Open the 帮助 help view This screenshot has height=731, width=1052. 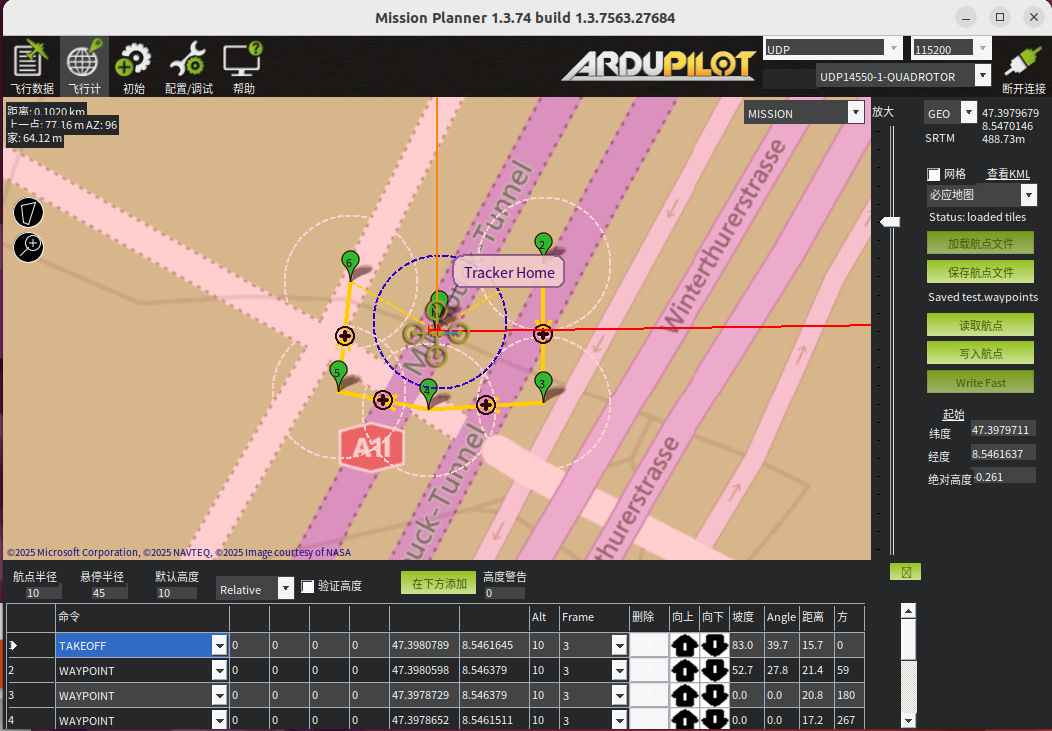[244, 66]
